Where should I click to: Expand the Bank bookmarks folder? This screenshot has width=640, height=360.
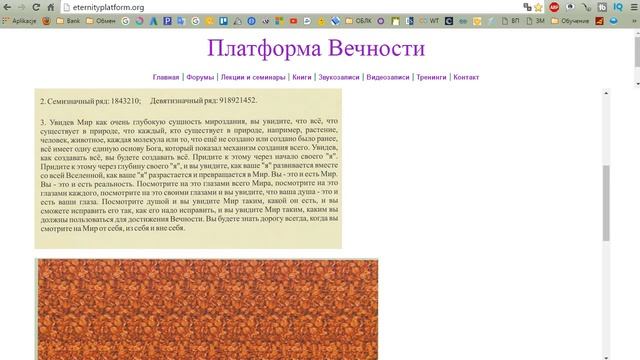coord(68,21)
